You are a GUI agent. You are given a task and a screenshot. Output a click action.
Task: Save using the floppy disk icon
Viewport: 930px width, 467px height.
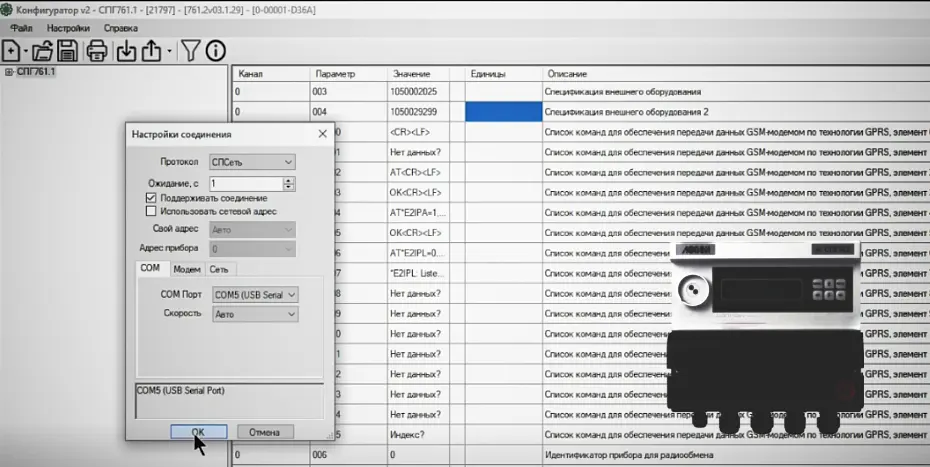[66, 51]
